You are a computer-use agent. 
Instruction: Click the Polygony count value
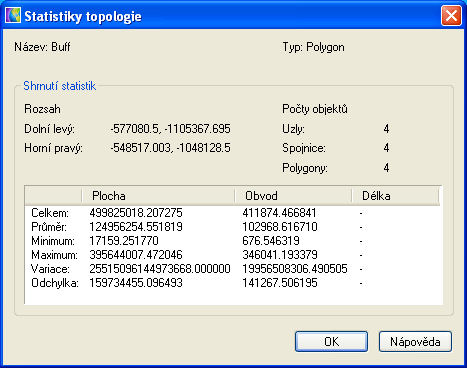(x=386, y=167)
